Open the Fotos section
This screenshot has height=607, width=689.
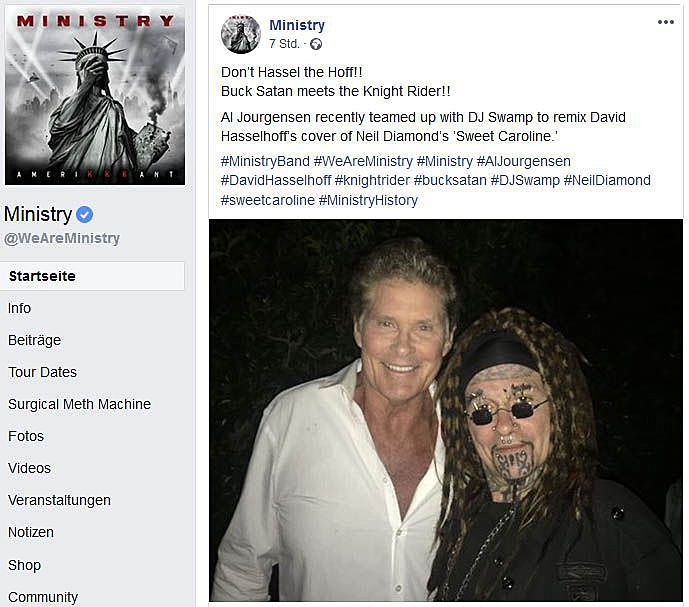click(26, 436)
